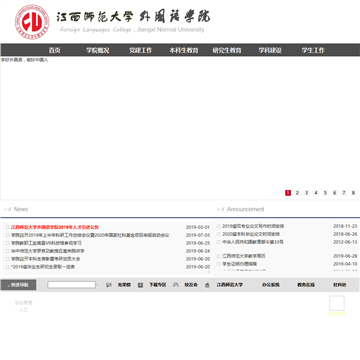Viewport: 360px width, 360px height.
Task: Click the 教务在线 link
Action: click(306, 285)
